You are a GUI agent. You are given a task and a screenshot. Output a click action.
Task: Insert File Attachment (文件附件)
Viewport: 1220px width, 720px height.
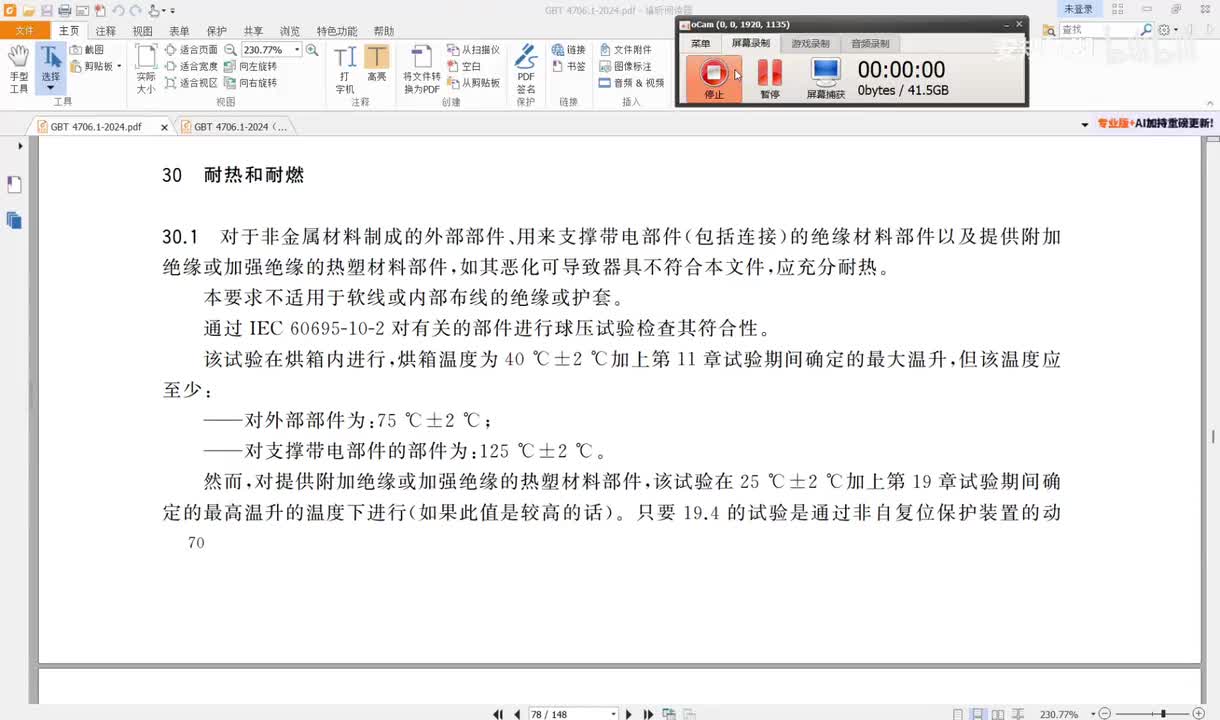tap(626, 49)
